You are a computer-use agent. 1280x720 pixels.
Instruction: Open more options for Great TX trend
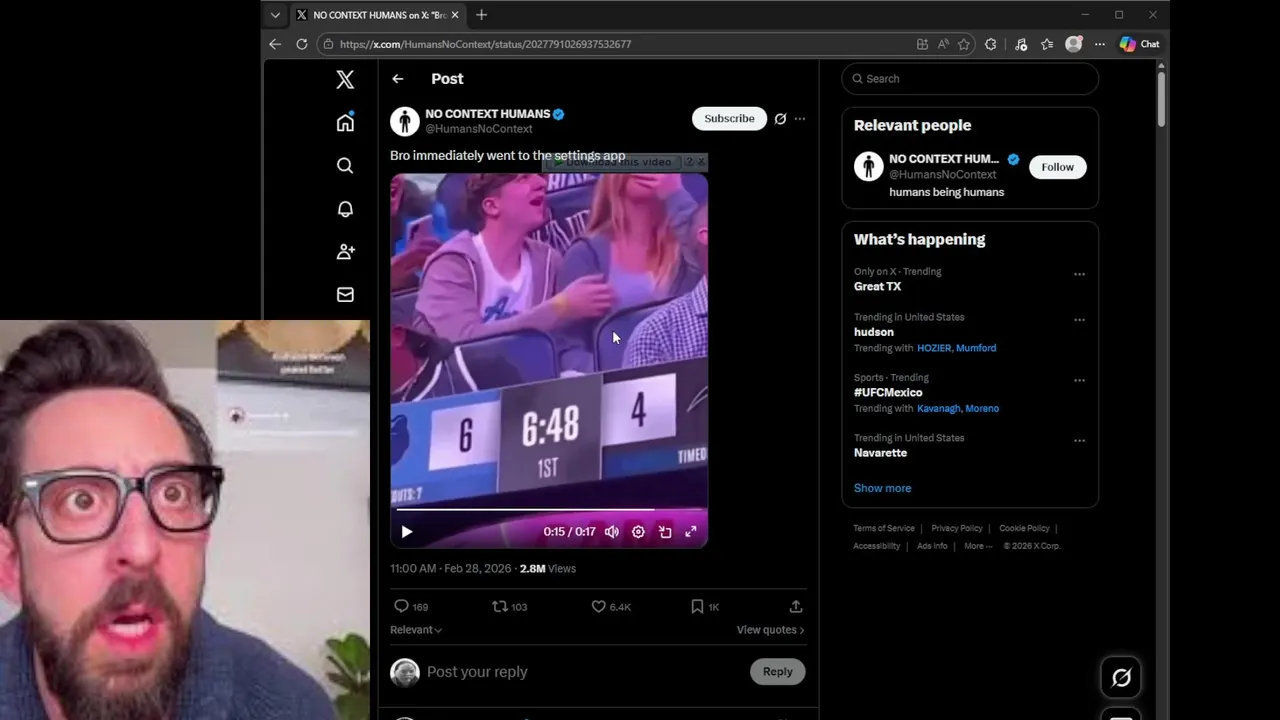click(x=1079, y=274)
